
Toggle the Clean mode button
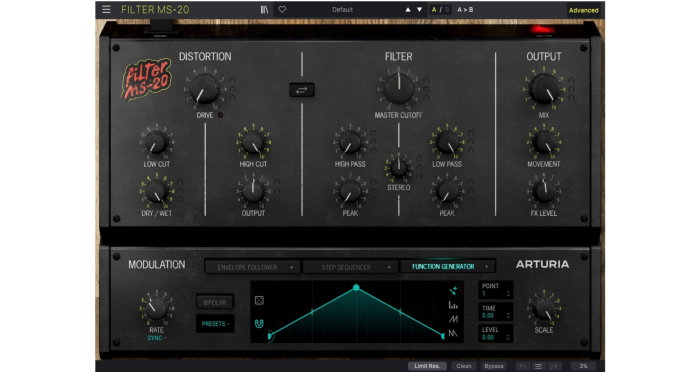(463, 366)
